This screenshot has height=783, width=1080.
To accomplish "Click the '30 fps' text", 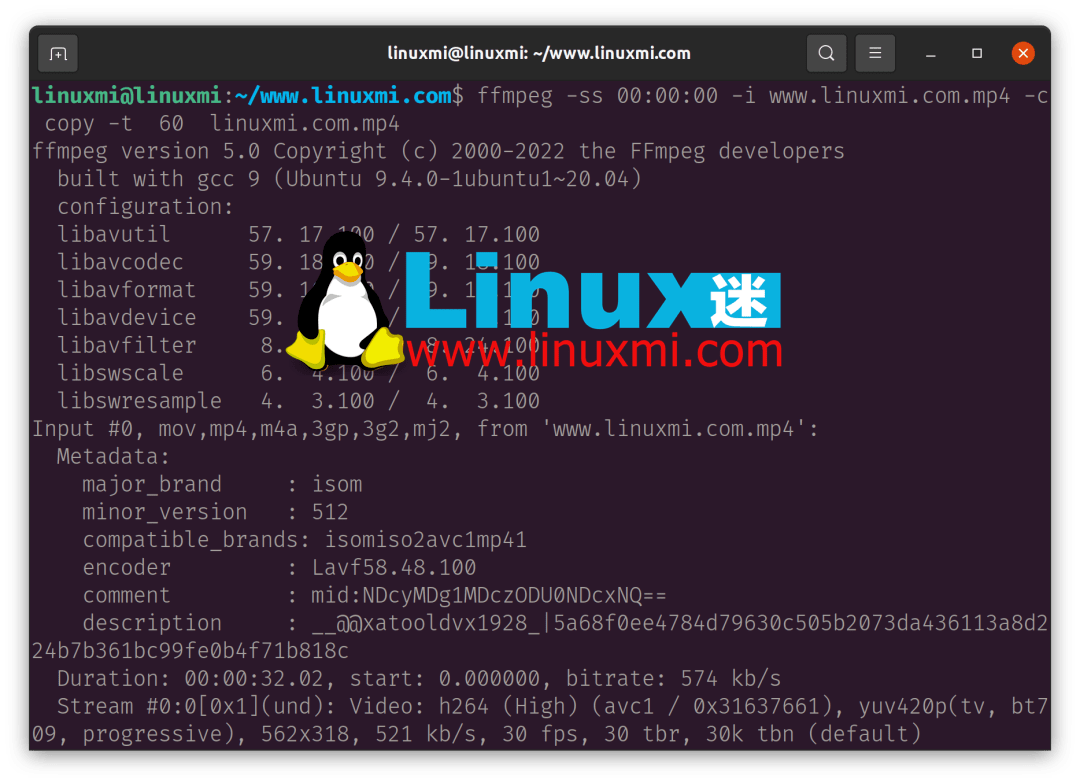I will pyautogui.click(x=540, y=734).
